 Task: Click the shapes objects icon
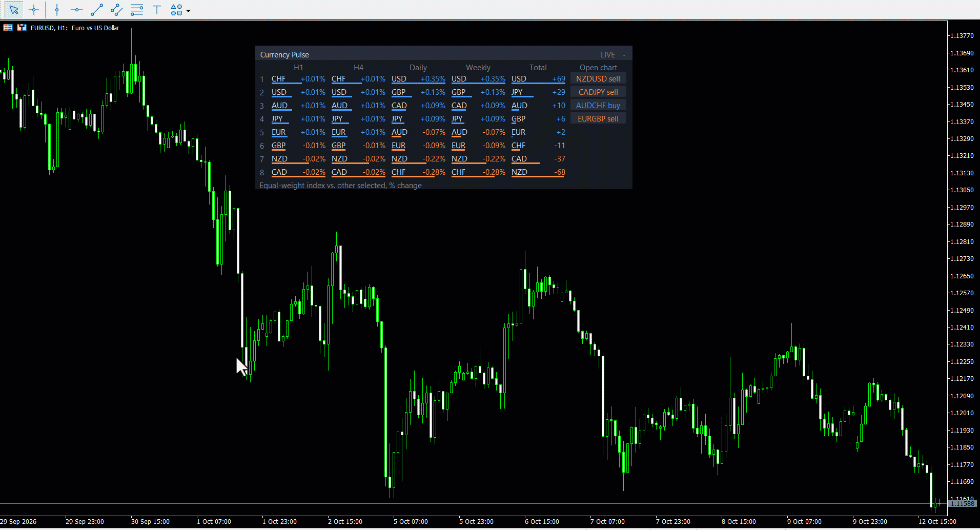(176, 9)
